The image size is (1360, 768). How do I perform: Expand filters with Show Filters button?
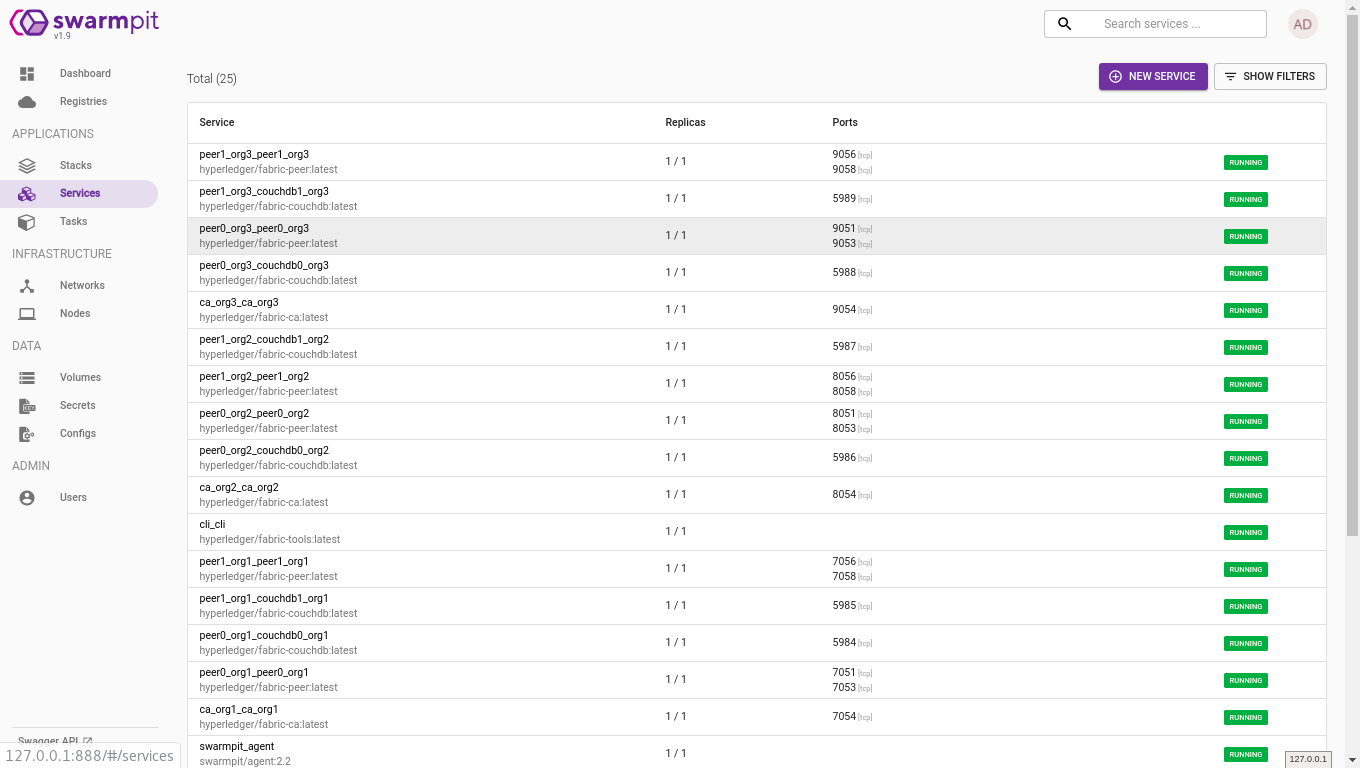[x=1270, y=77]
